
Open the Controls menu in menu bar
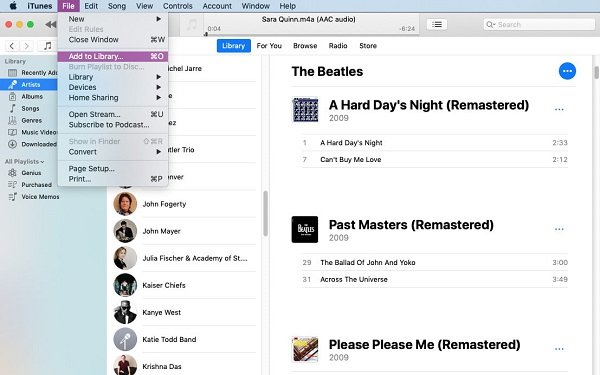coord(178,6)
